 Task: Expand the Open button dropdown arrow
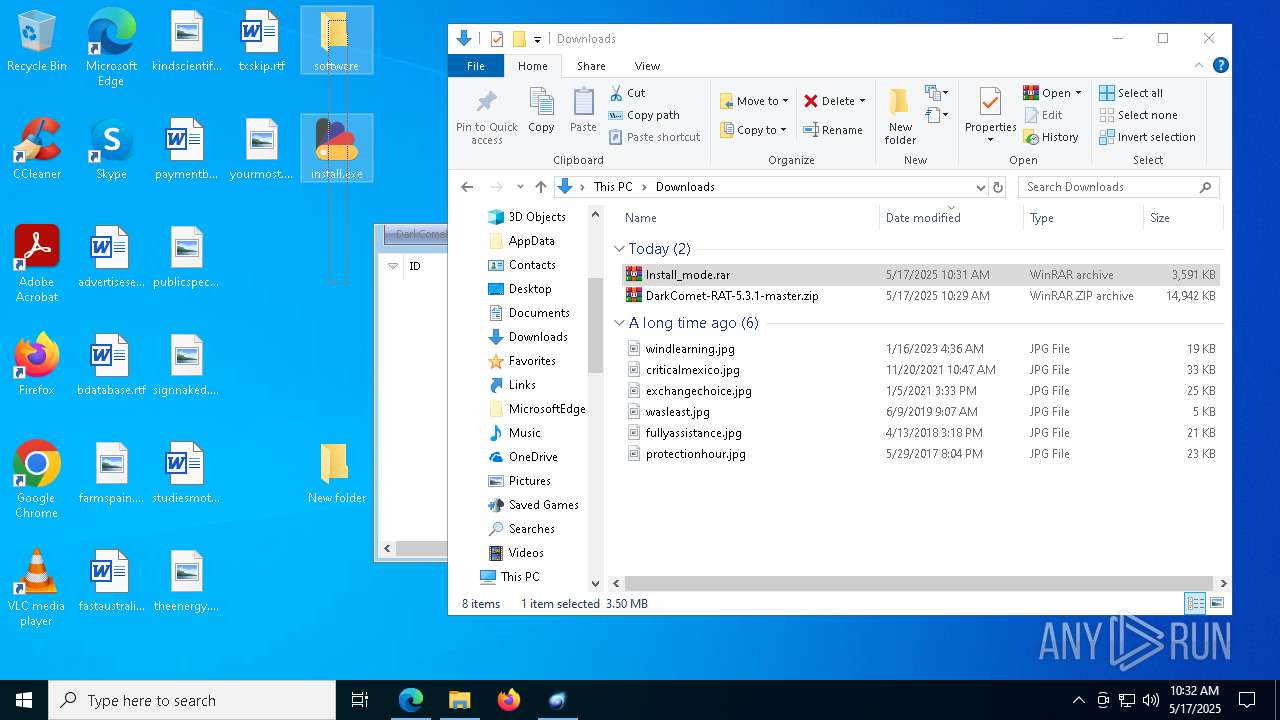pos(1078,93)
